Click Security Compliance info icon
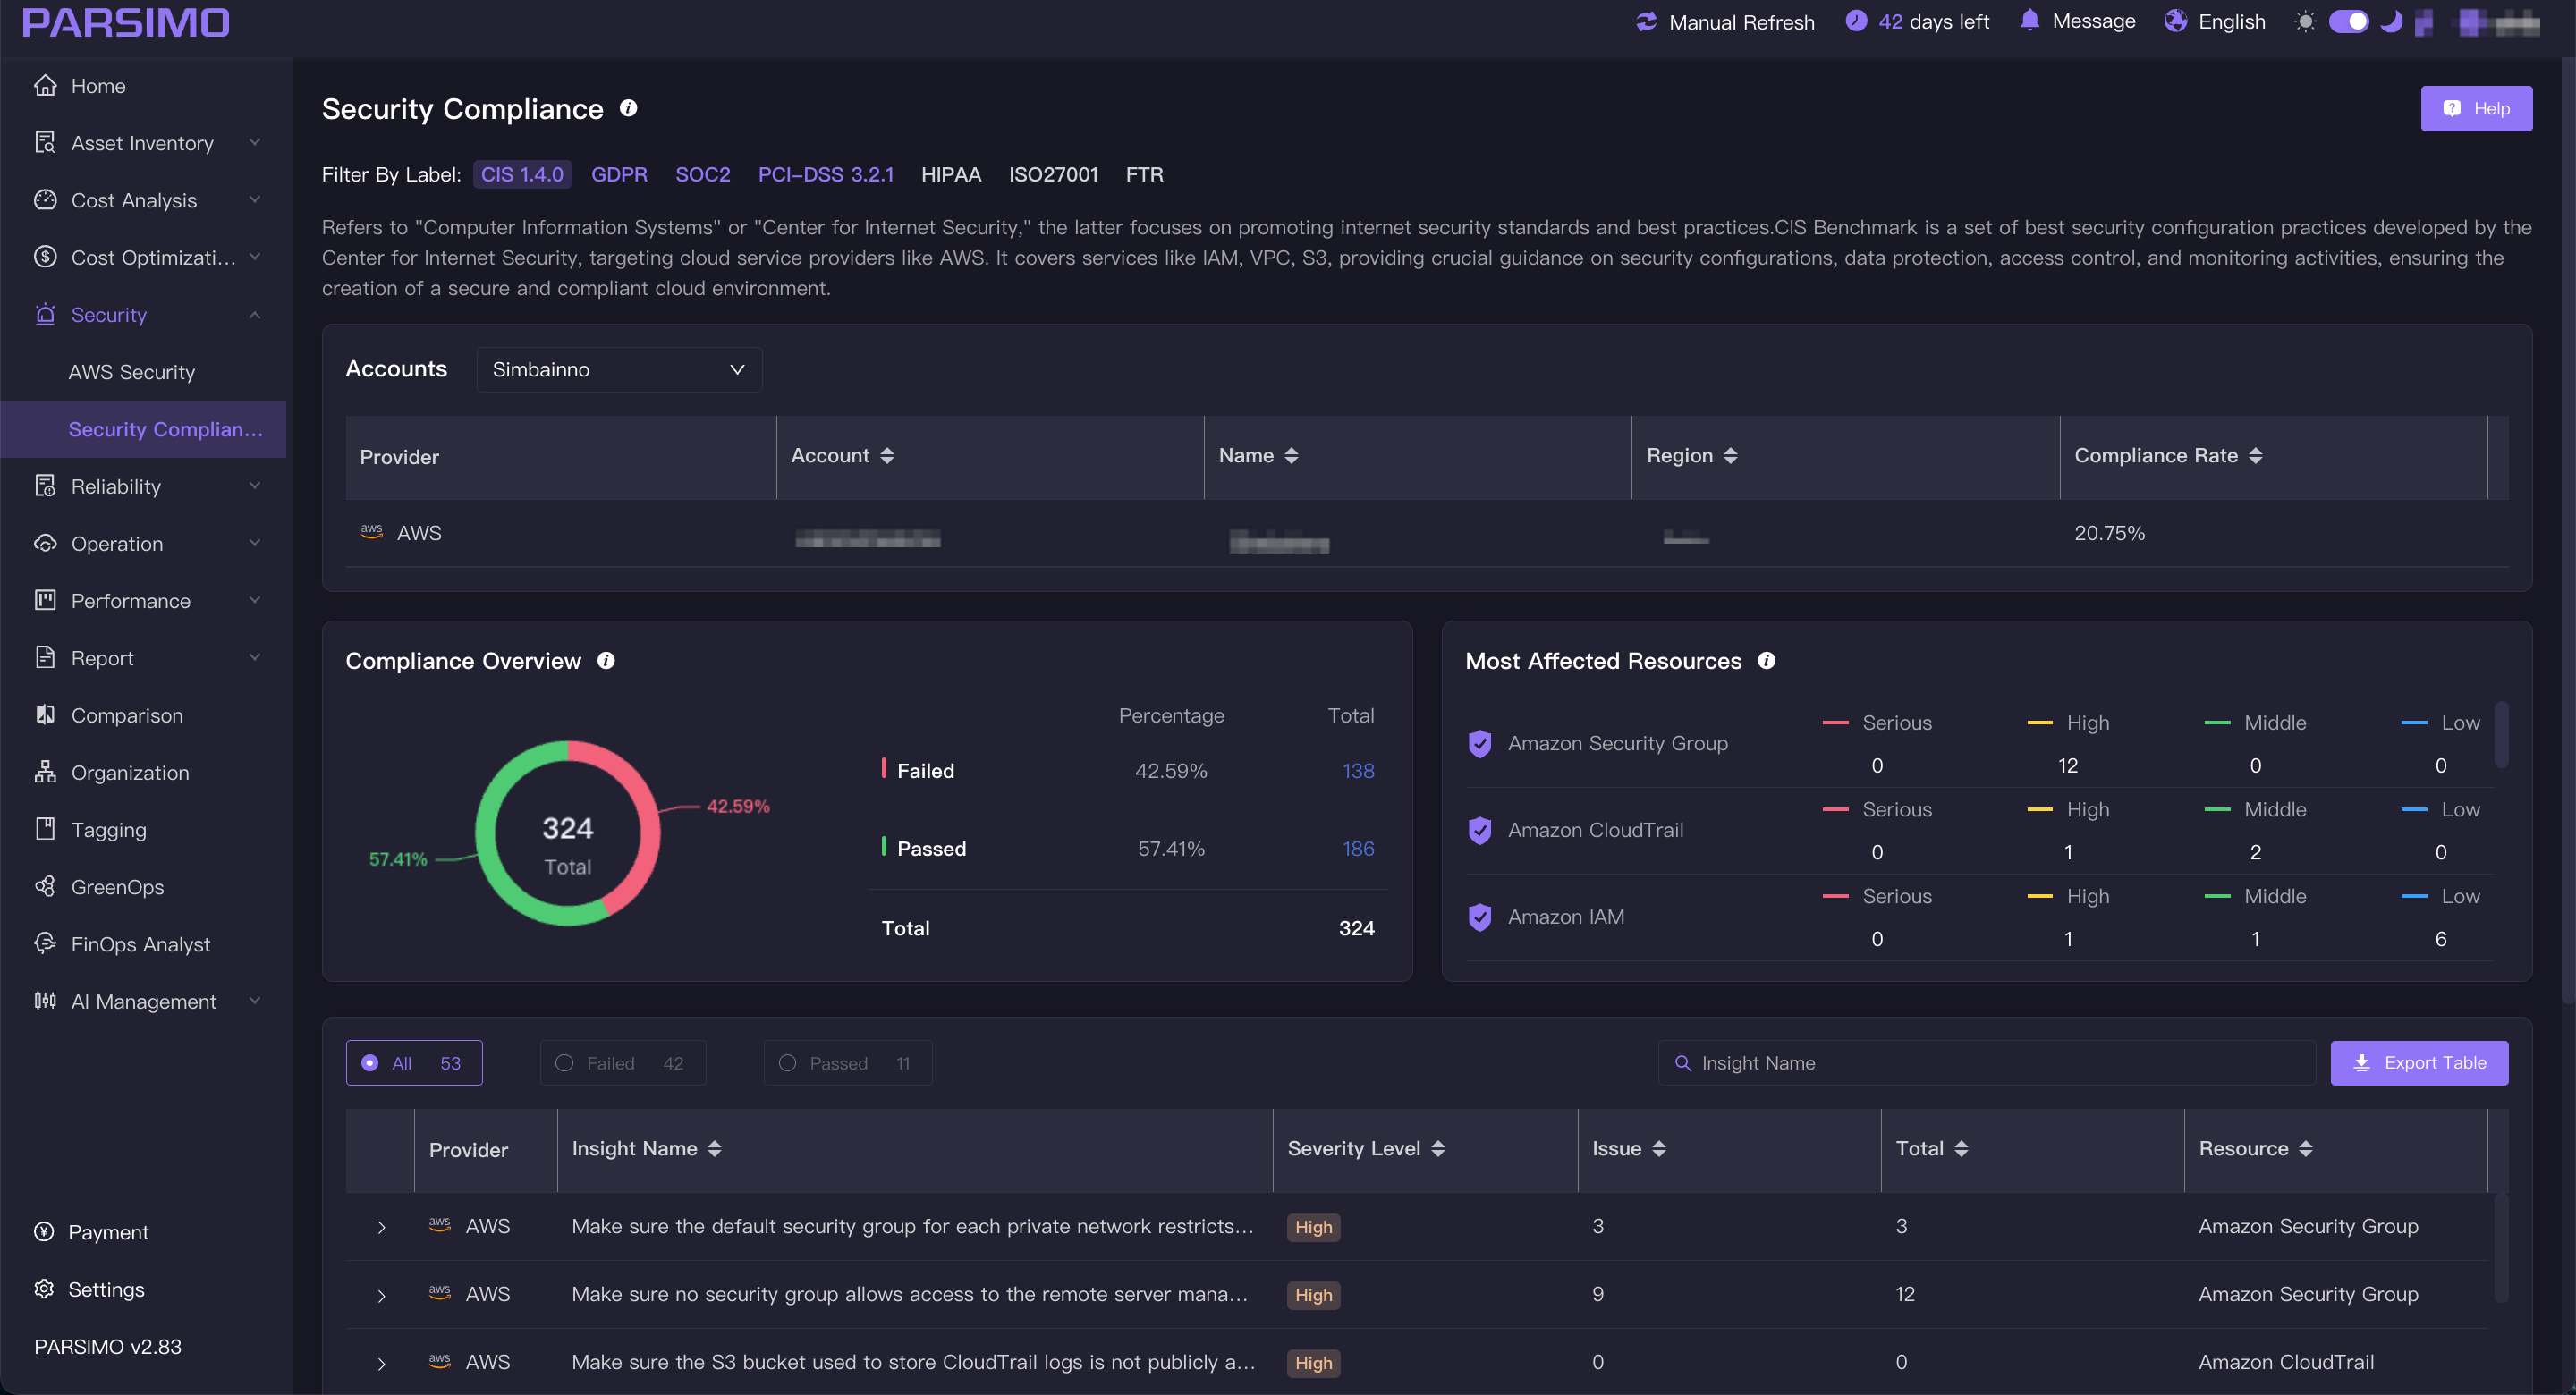 click(628, 108)
